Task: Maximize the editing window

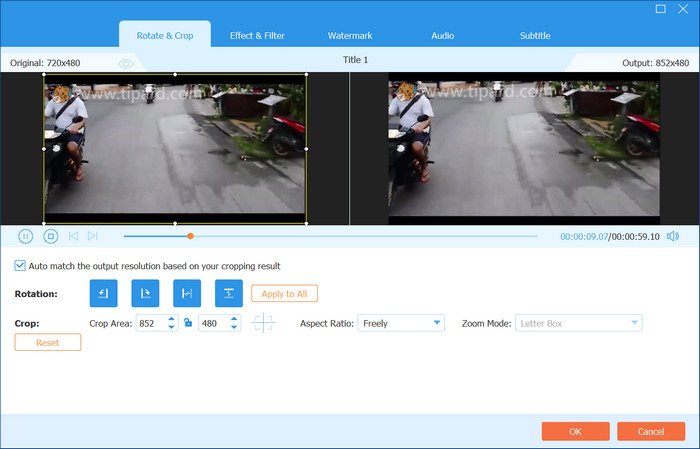Action: (661, 9)
